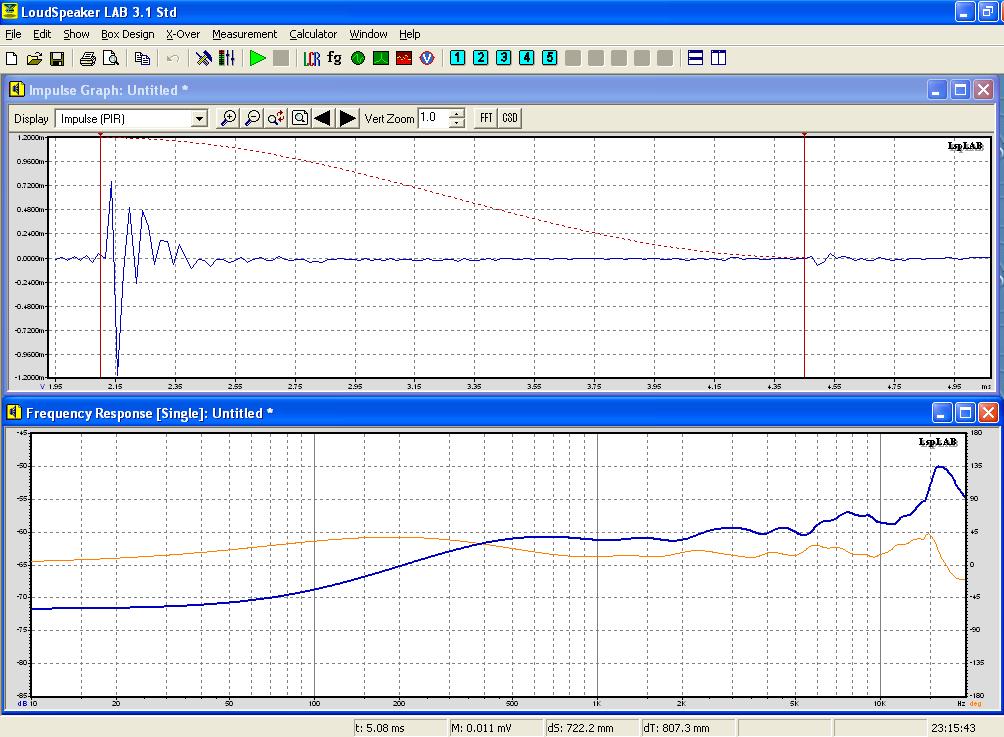Screen dimensions: 1004x737
Task: Click the green circular oscilloscope icon
Action: pos(358,58)
